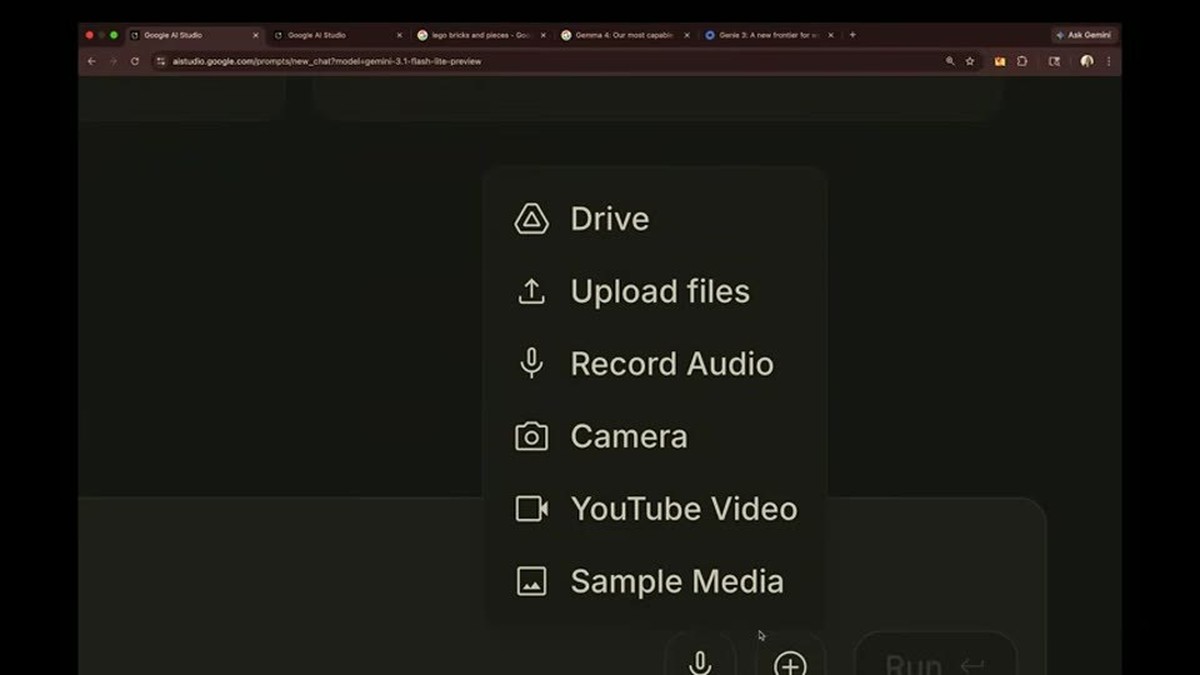Open the browser extensions puzzle icon
Viewport: 1200px width, 675px height.
[x=1022, y=61]
